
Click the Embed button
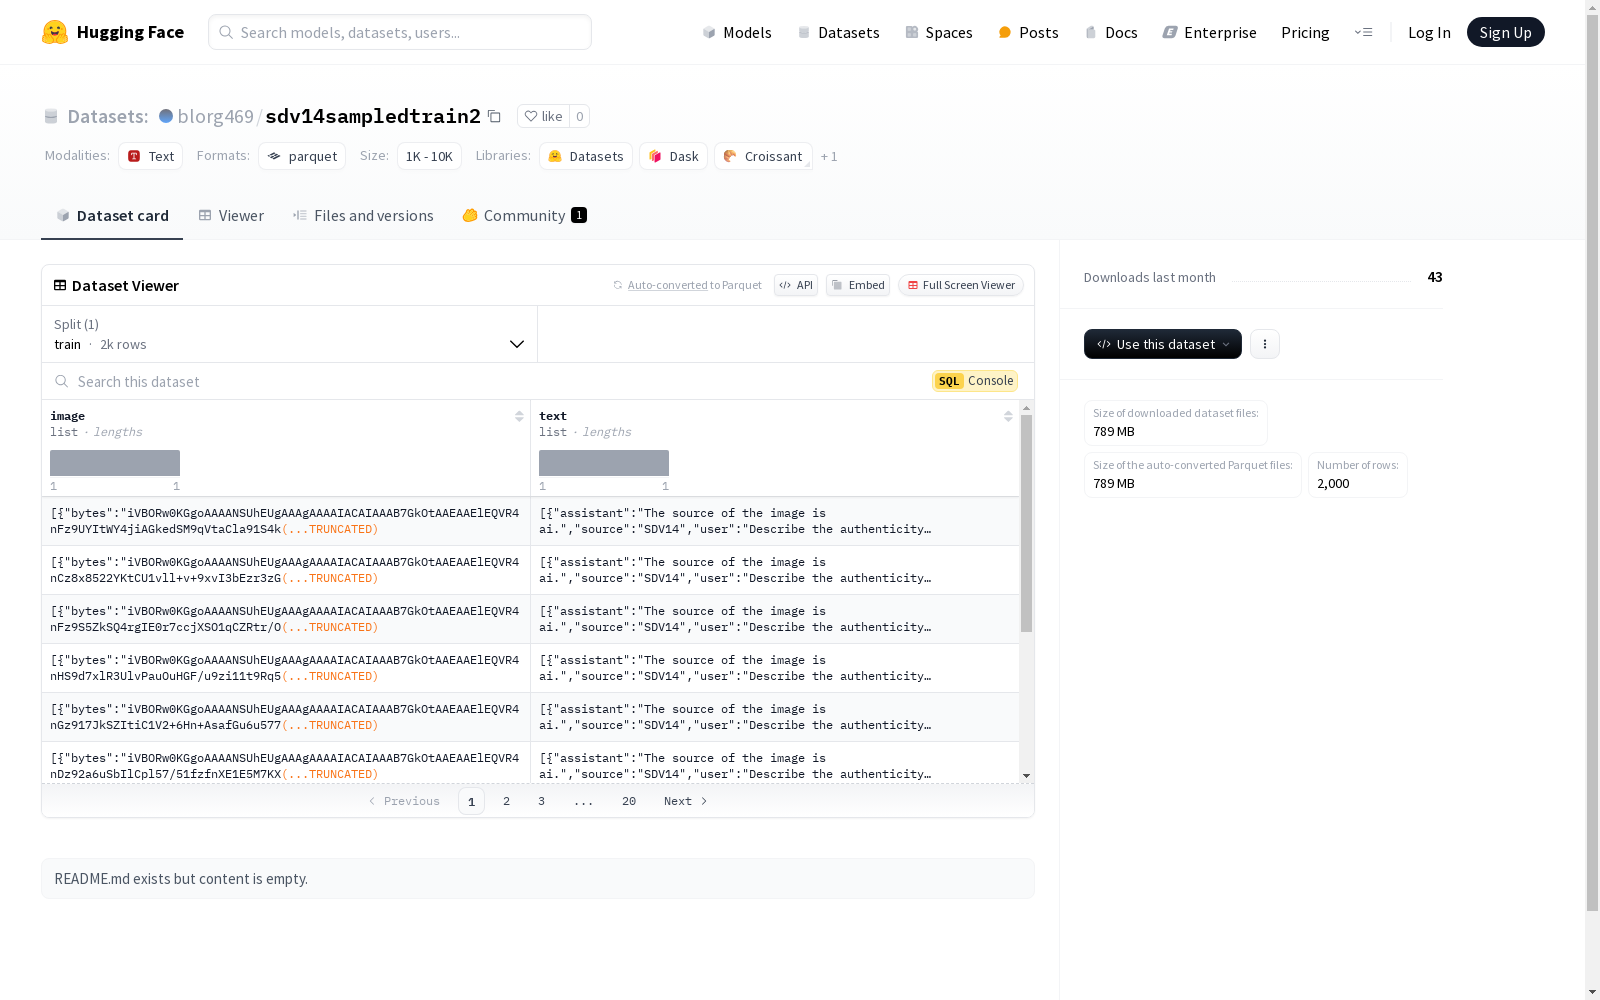pos(858,285)
